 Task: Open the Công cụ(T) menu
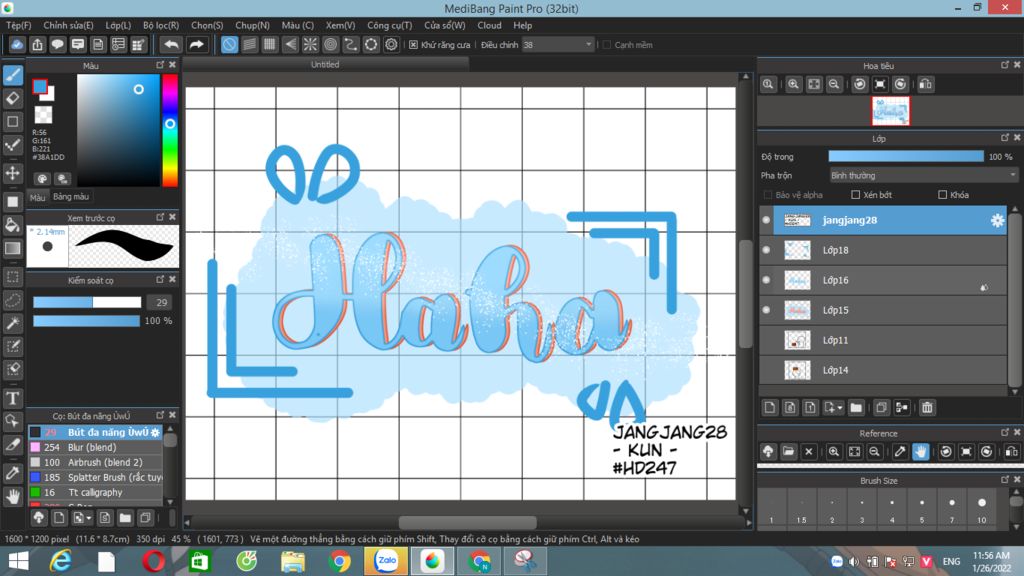(x=389, y=25)
